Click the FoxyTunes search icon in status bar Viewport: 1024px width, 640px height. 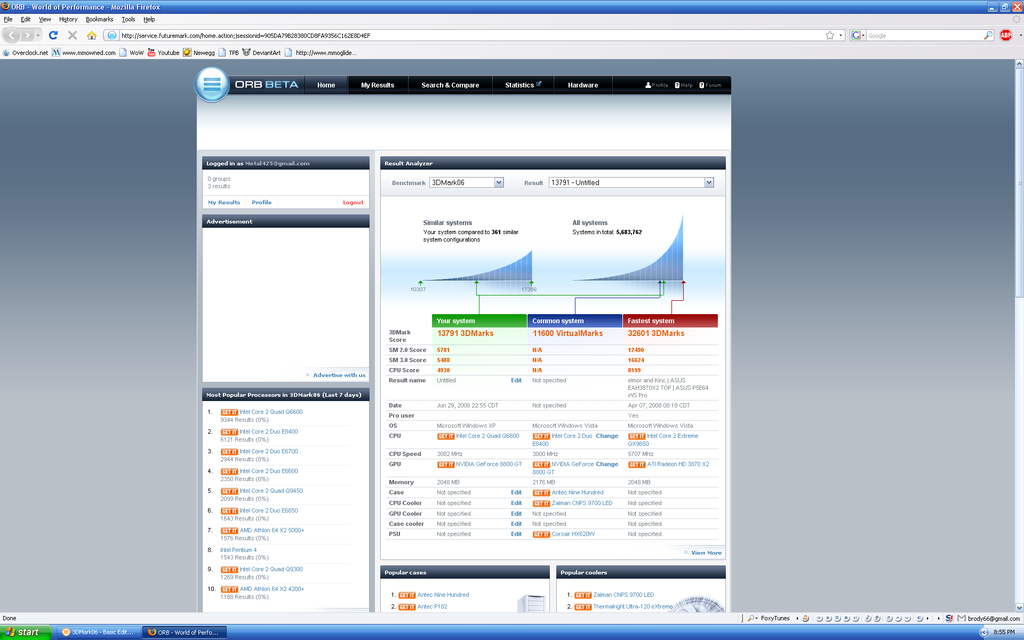(x=752, y=618)
